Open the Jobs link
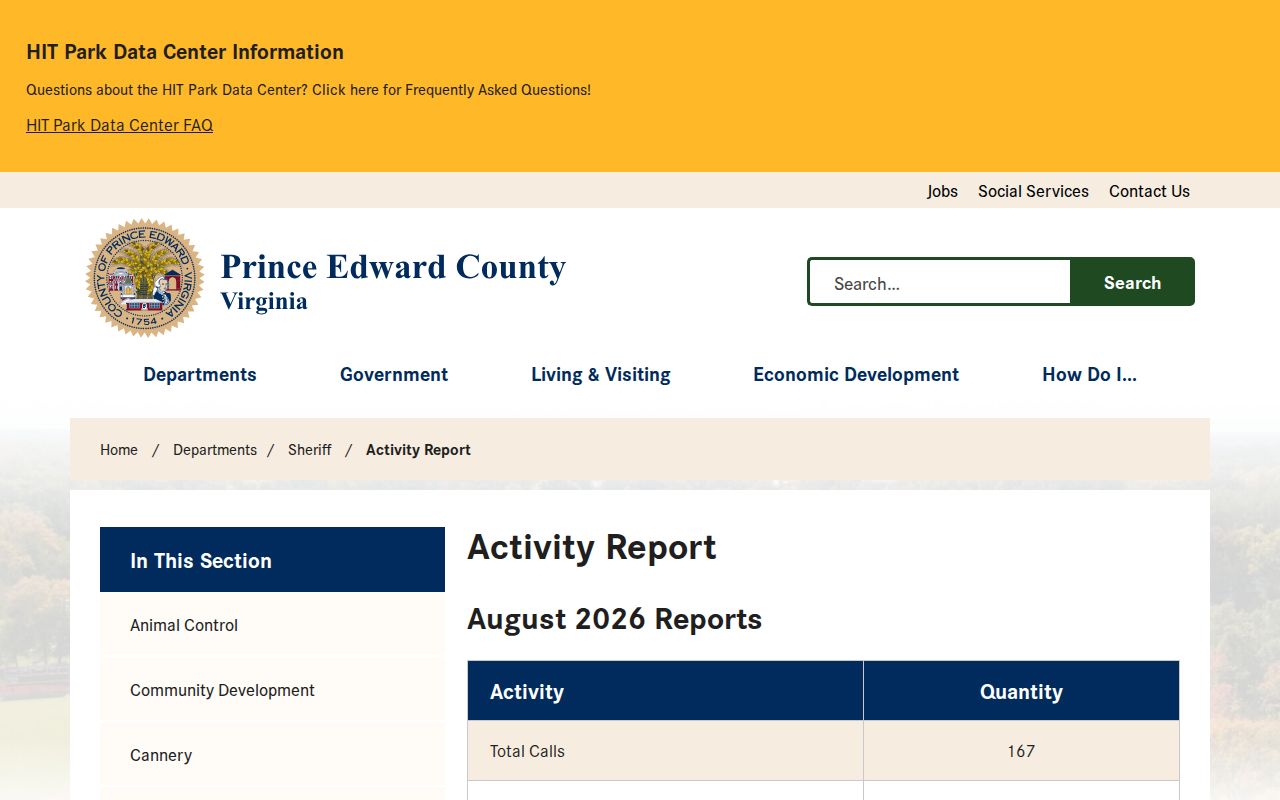 coord(942,191)
